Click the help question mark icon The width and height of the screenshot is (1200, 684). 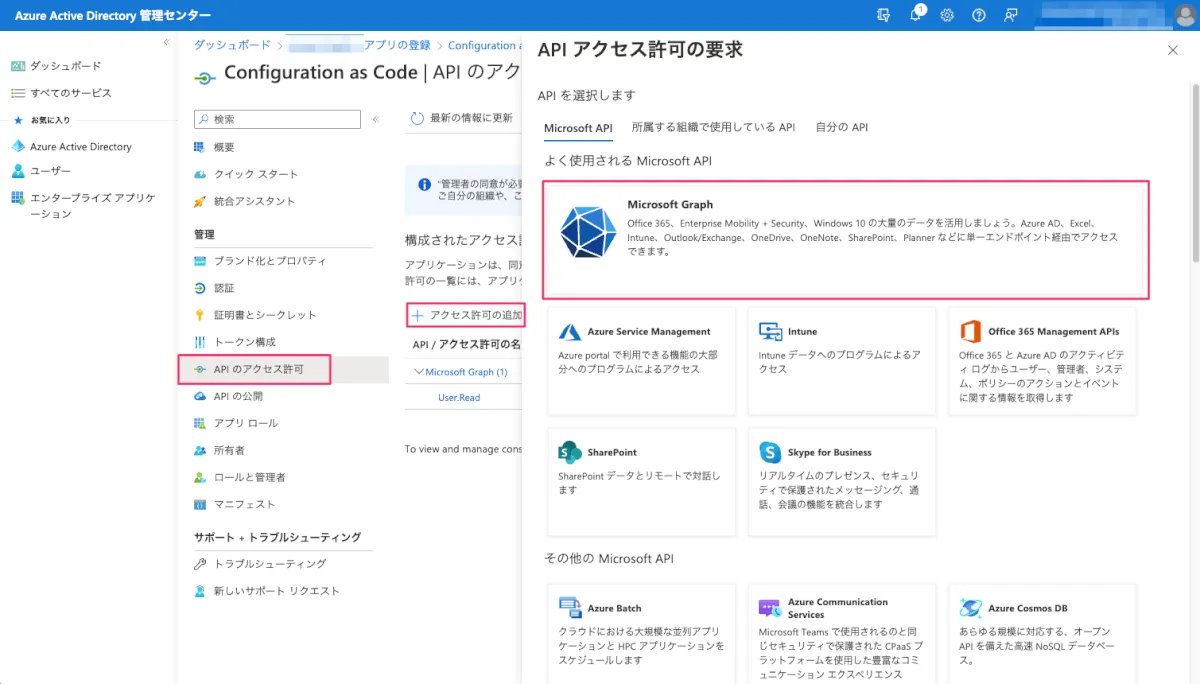tap(979, 15)
